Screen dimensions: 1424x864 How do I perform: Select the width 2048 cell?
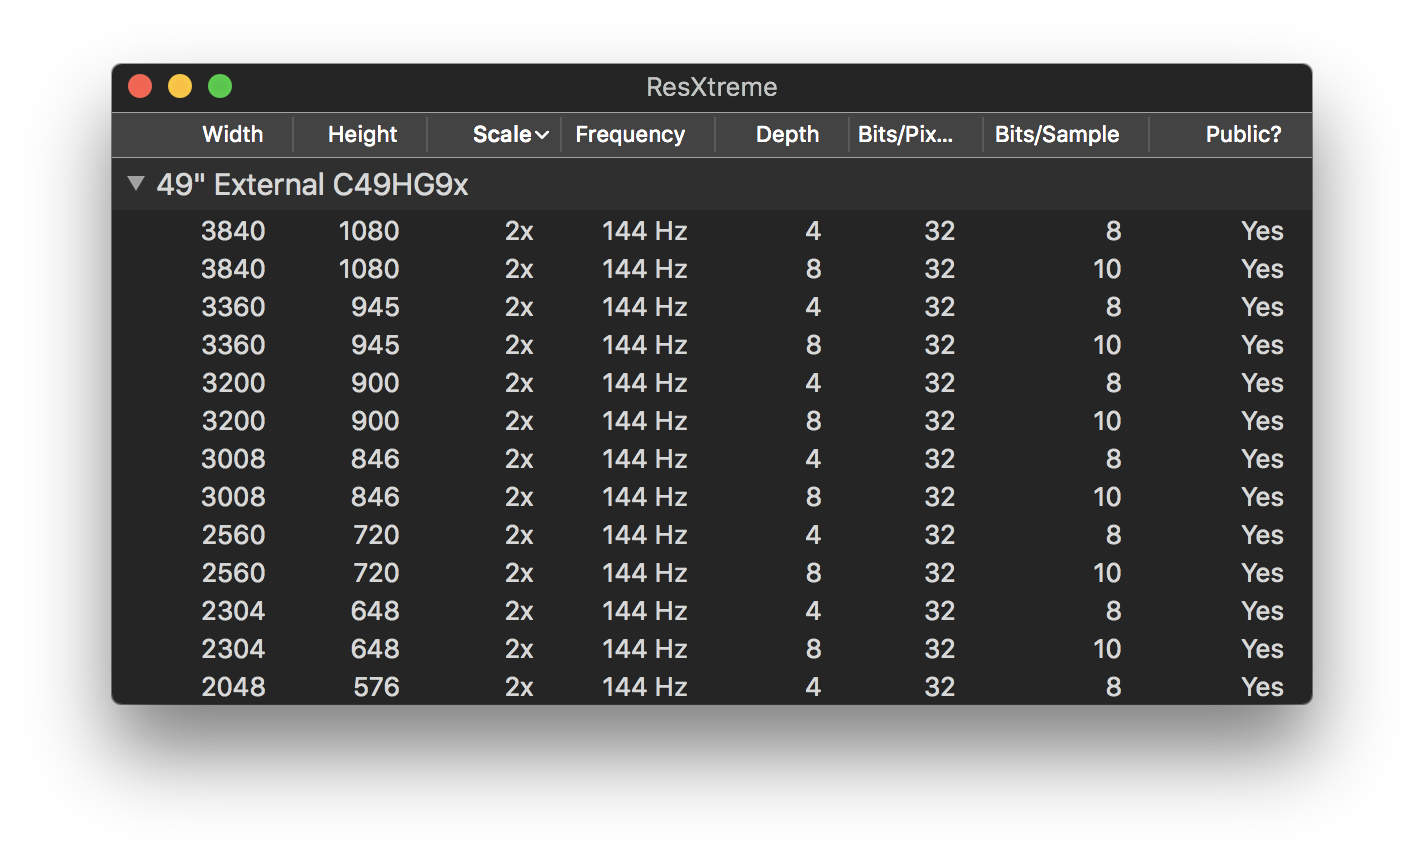pos(233,687)
